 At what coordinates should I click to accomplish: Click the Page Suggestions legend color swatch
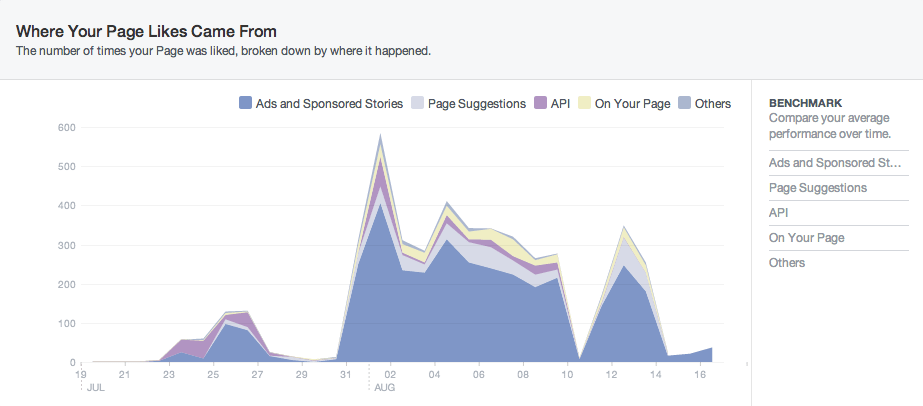click(x=418, y=103)
